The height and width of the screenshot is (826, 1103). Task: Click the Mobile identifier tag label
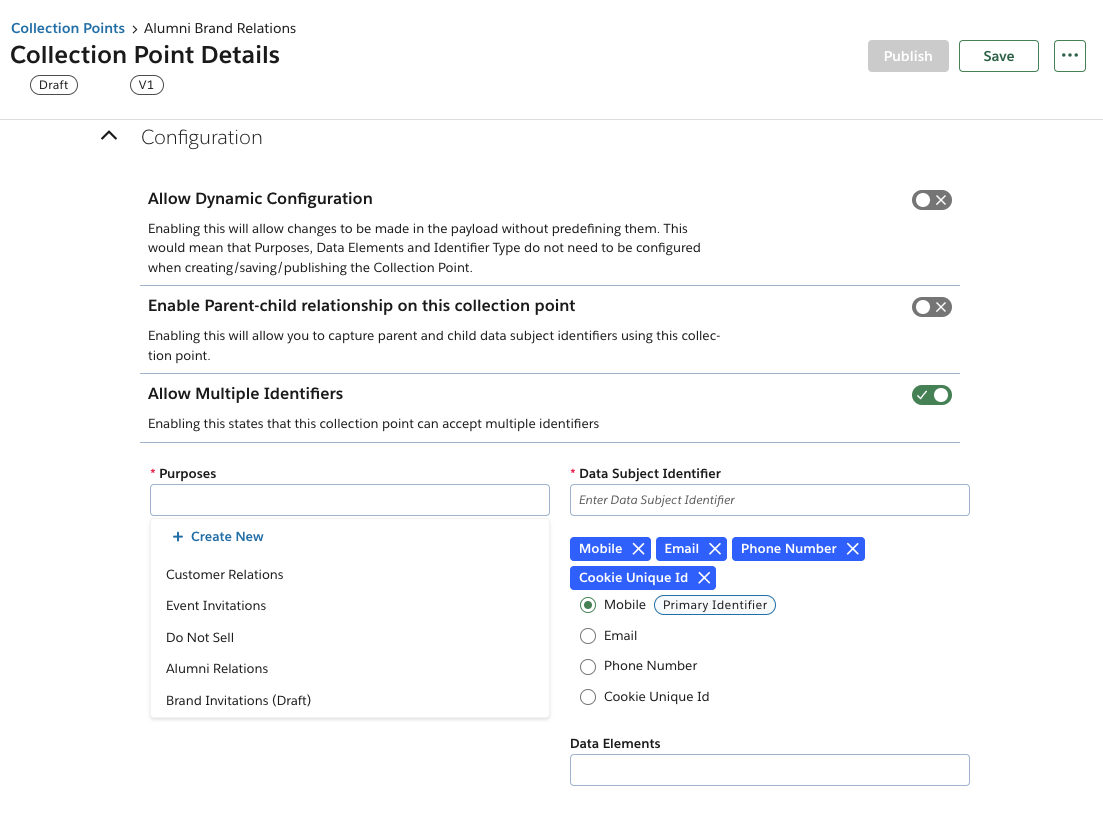point(600,549)
